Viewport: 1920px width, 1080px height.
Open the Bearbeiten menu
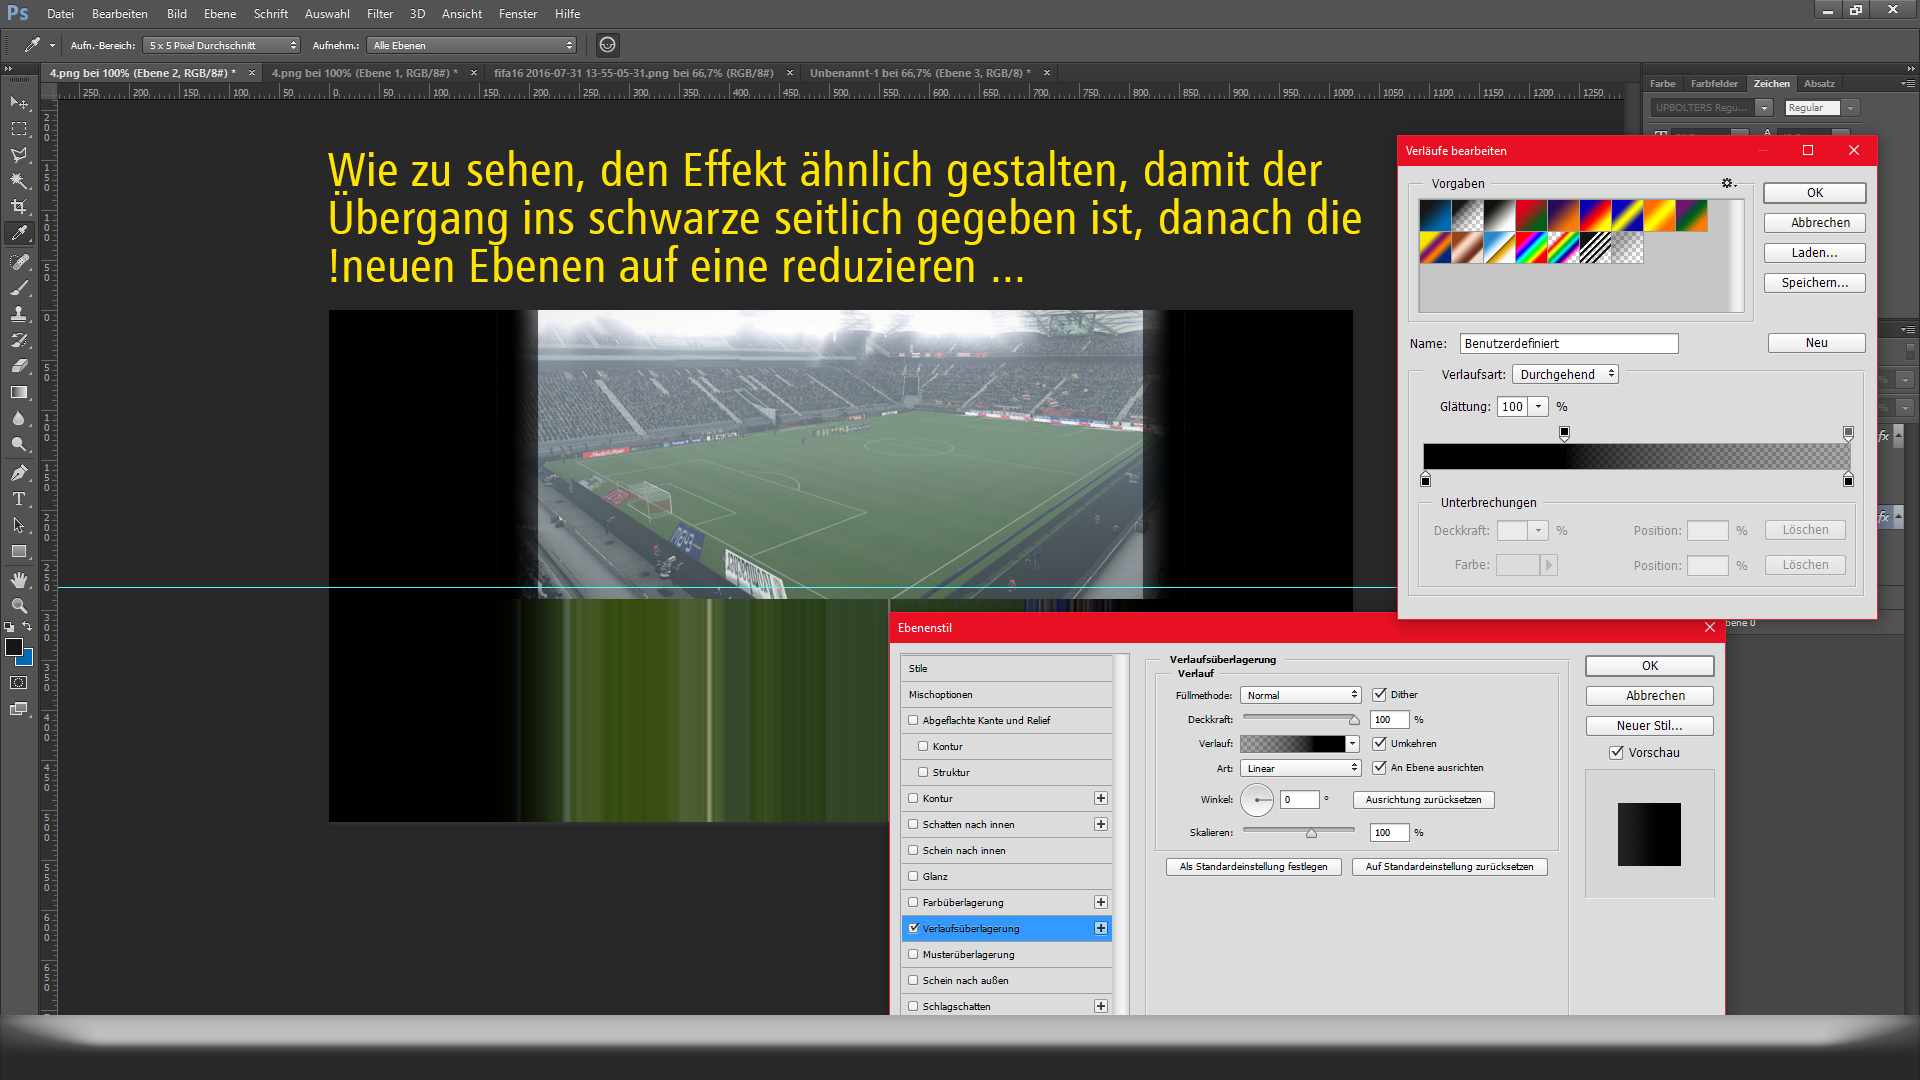point(120,14)
